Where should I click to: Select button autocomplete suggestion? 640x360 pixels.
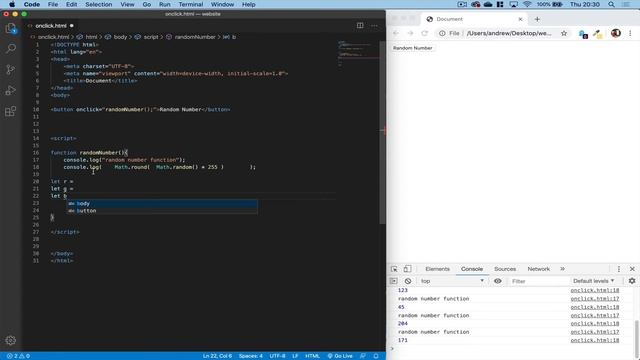[162, 211]
